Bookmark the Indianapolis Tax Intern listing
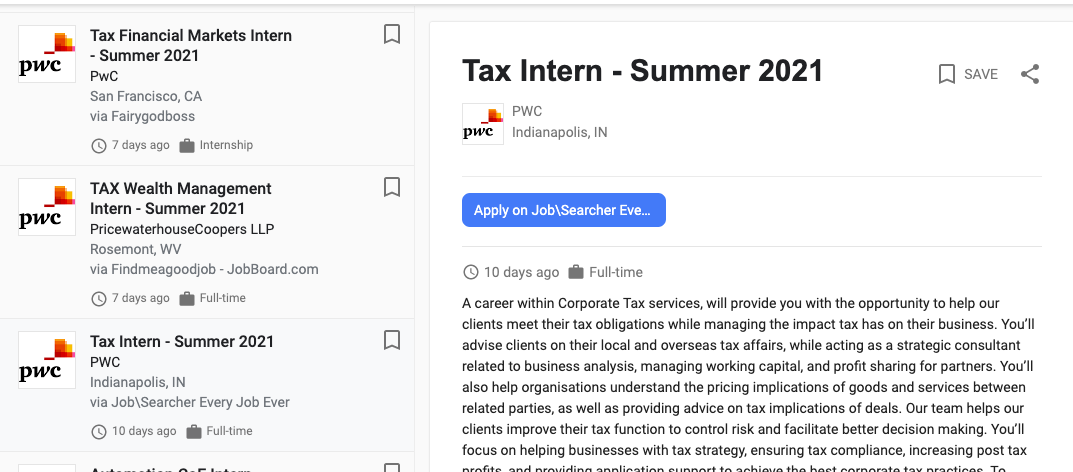 click(x=392, y=341)
